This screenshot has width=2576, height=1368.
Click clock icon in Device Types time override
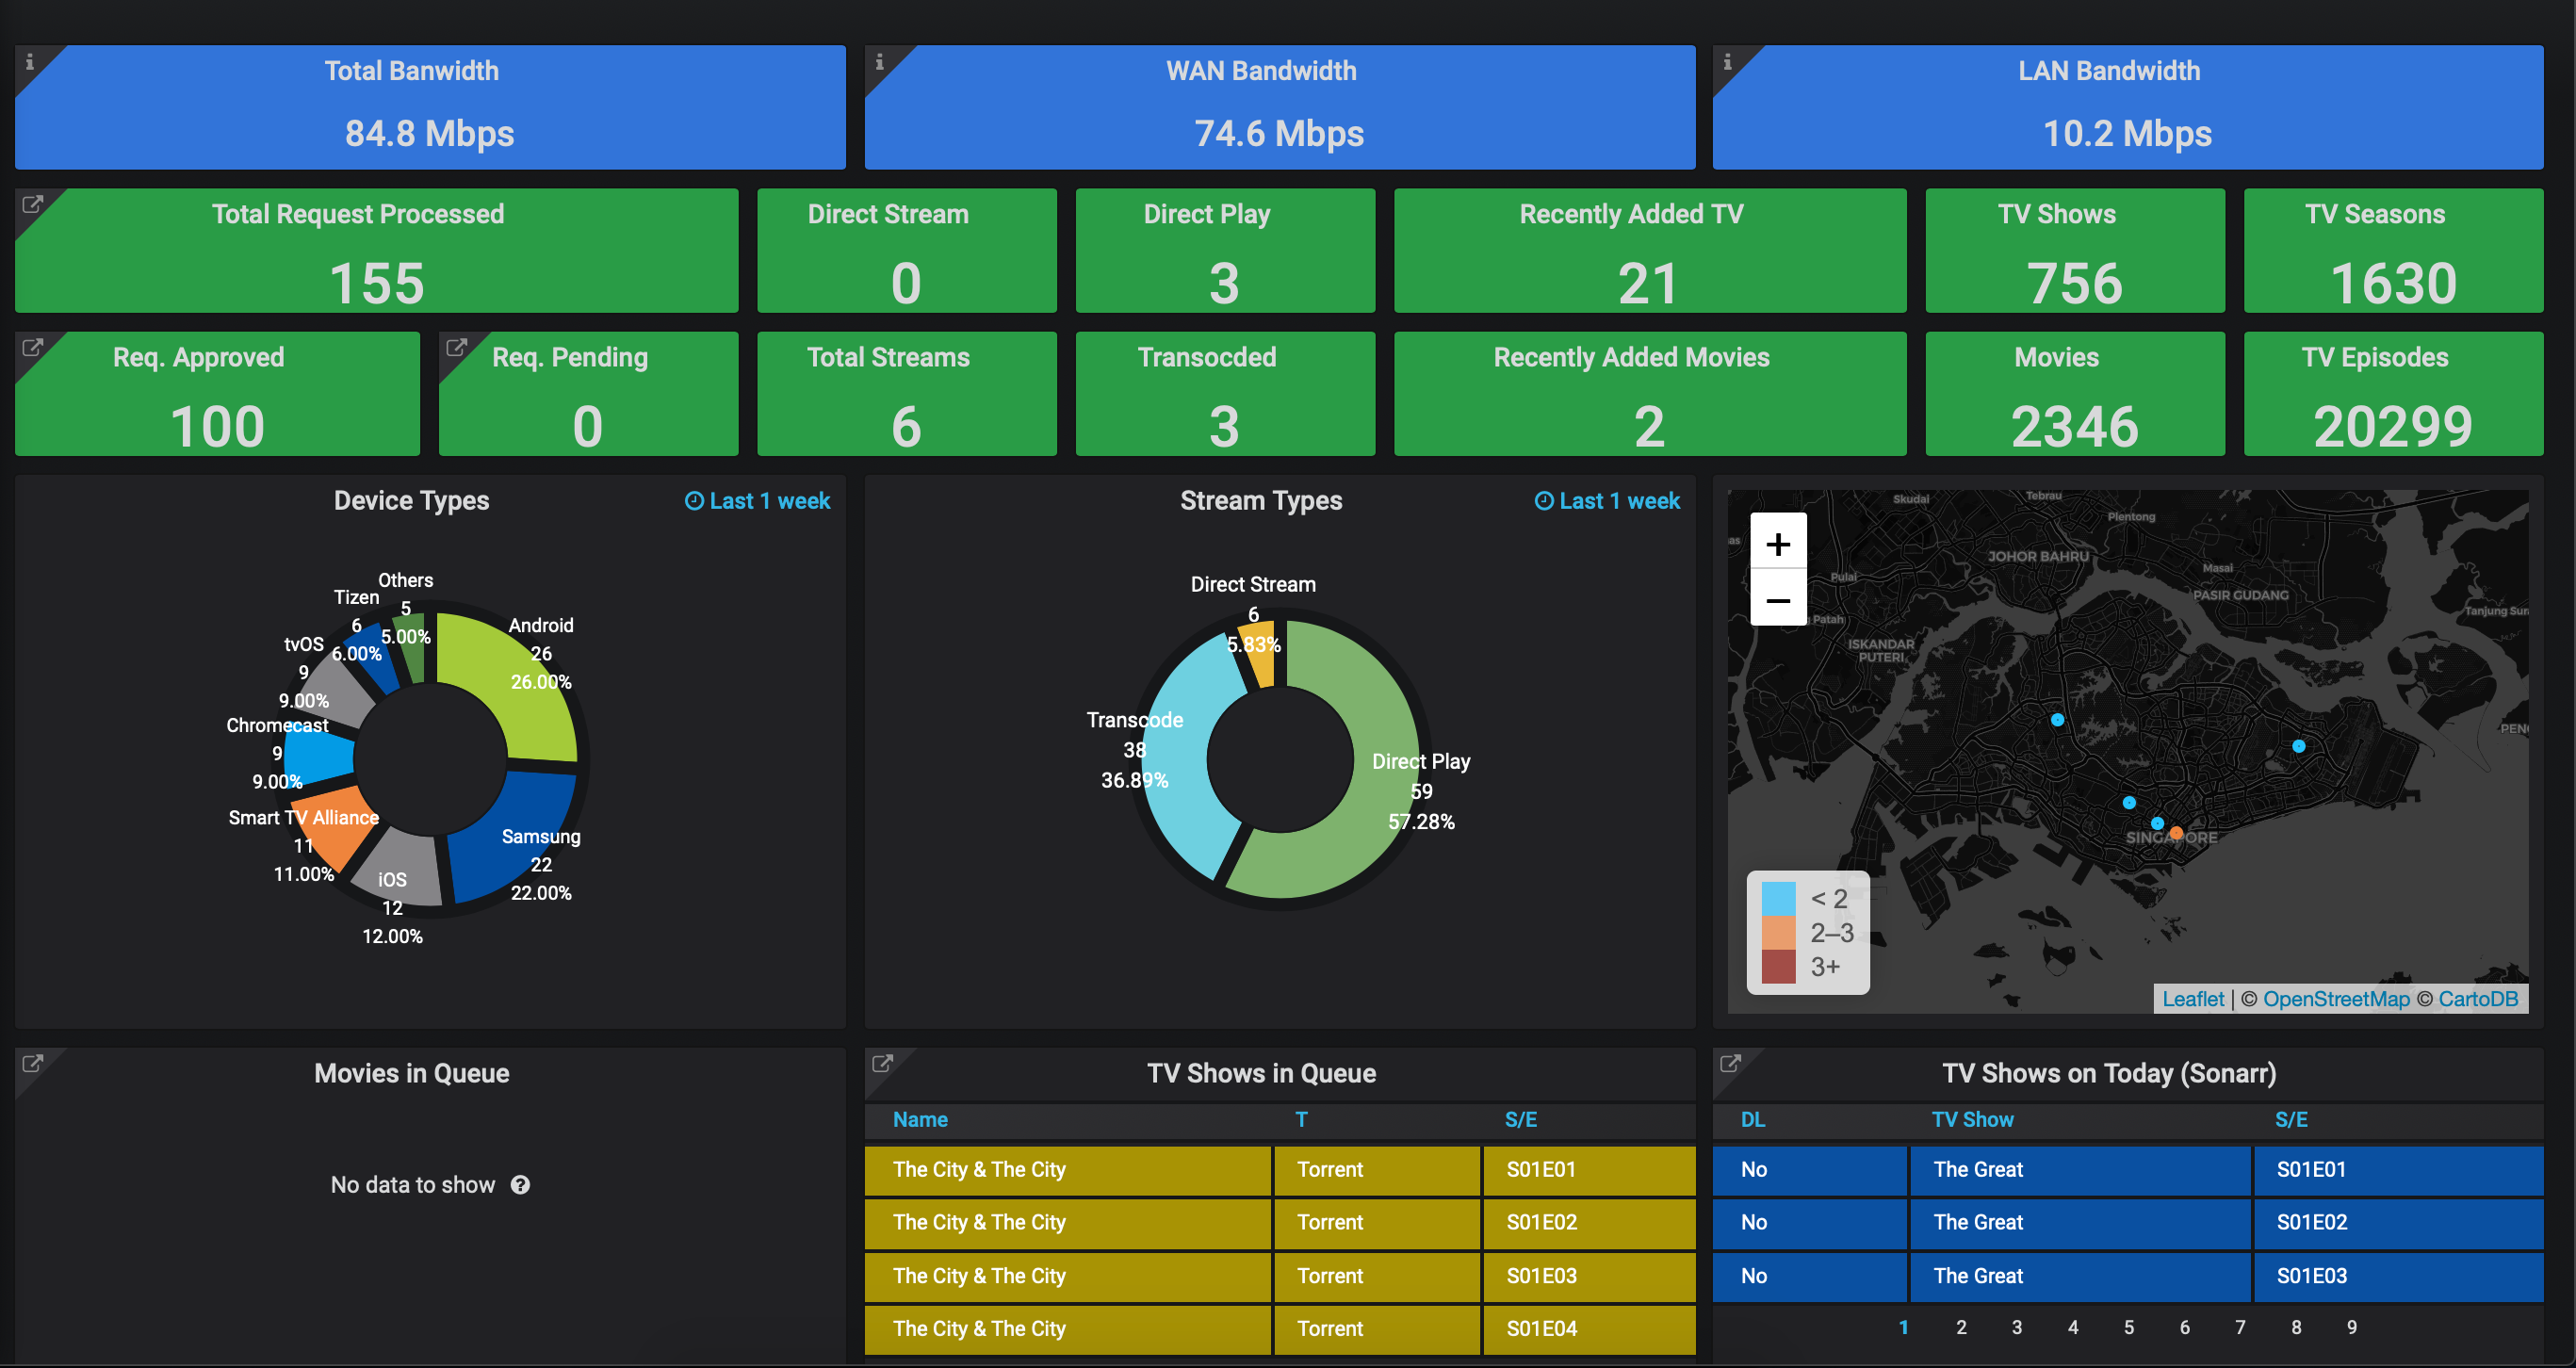(694, 501)
